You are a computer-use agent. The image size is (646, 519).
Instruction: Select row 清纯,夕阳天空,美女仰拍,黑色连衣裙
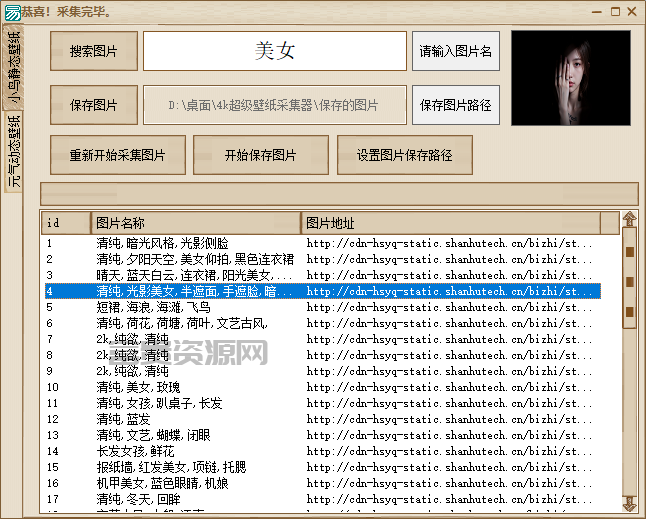coord(323,259)
